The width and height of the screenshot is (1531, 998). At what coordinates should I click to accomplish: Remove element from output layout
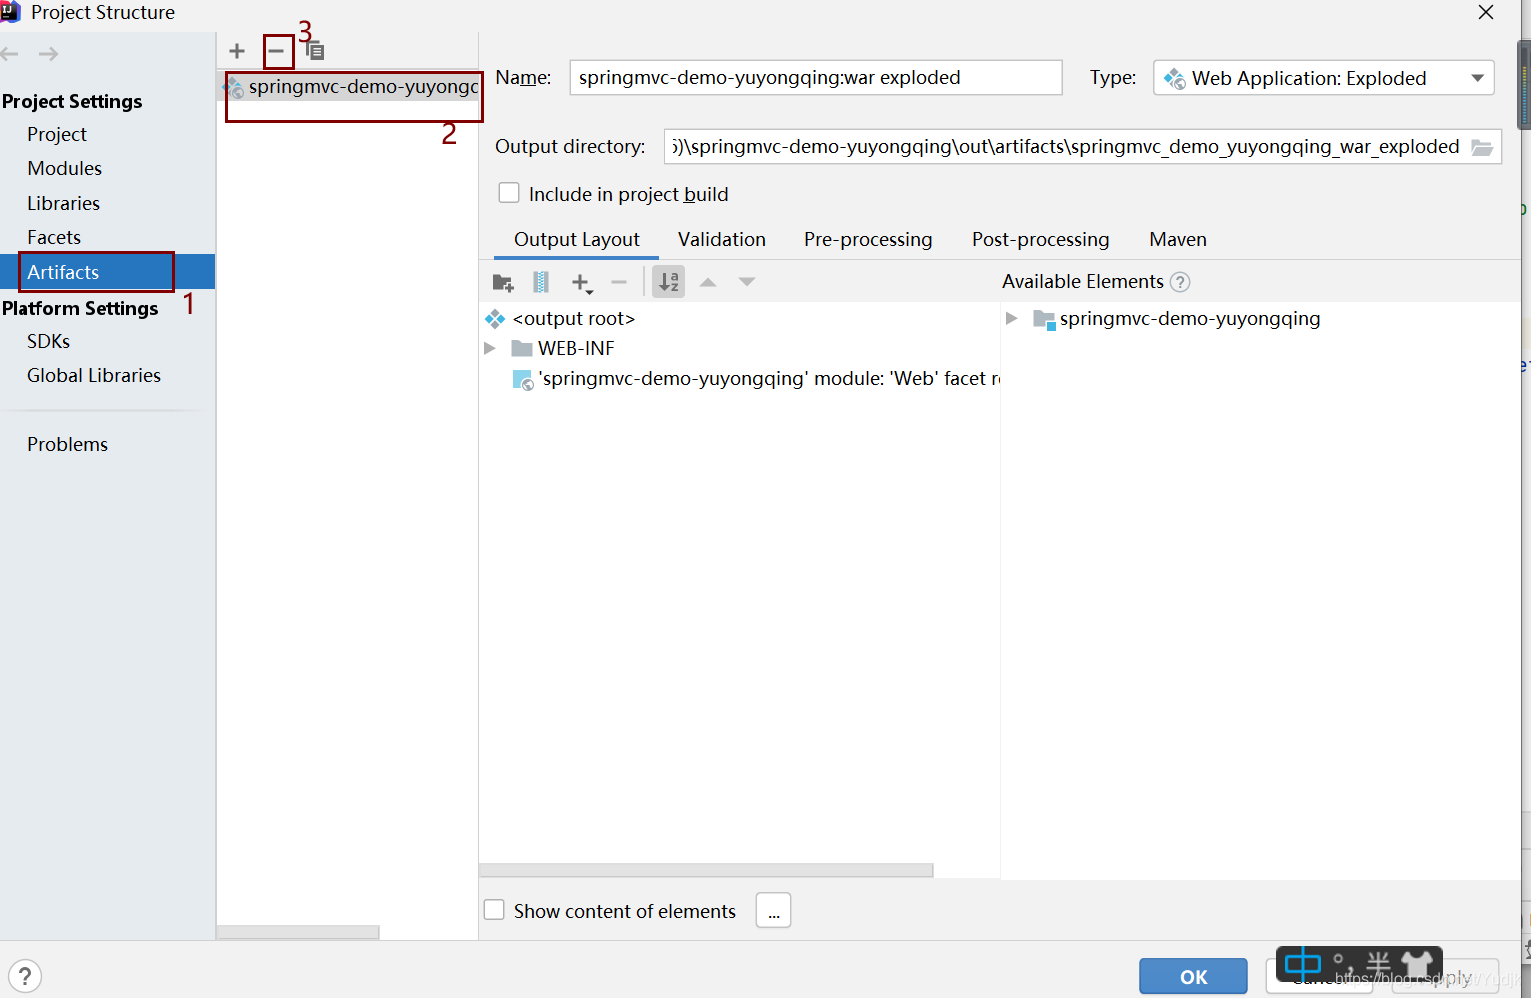619,283
